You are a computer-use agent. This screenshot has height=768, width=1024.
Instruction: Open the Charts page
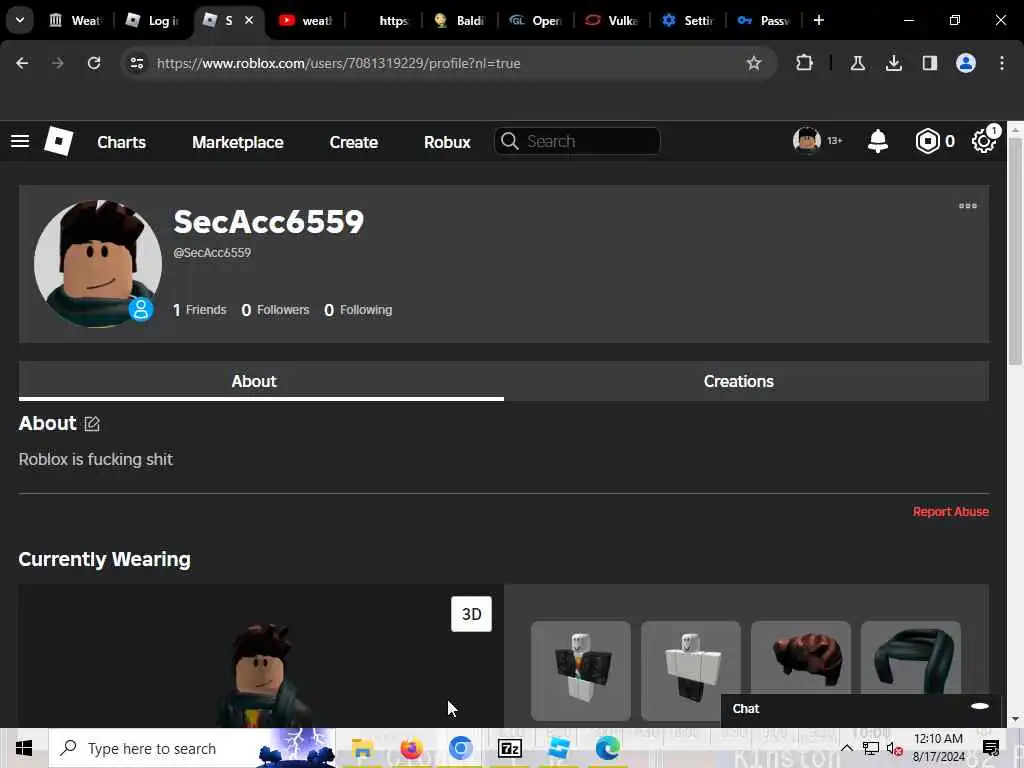coord(121,142)
